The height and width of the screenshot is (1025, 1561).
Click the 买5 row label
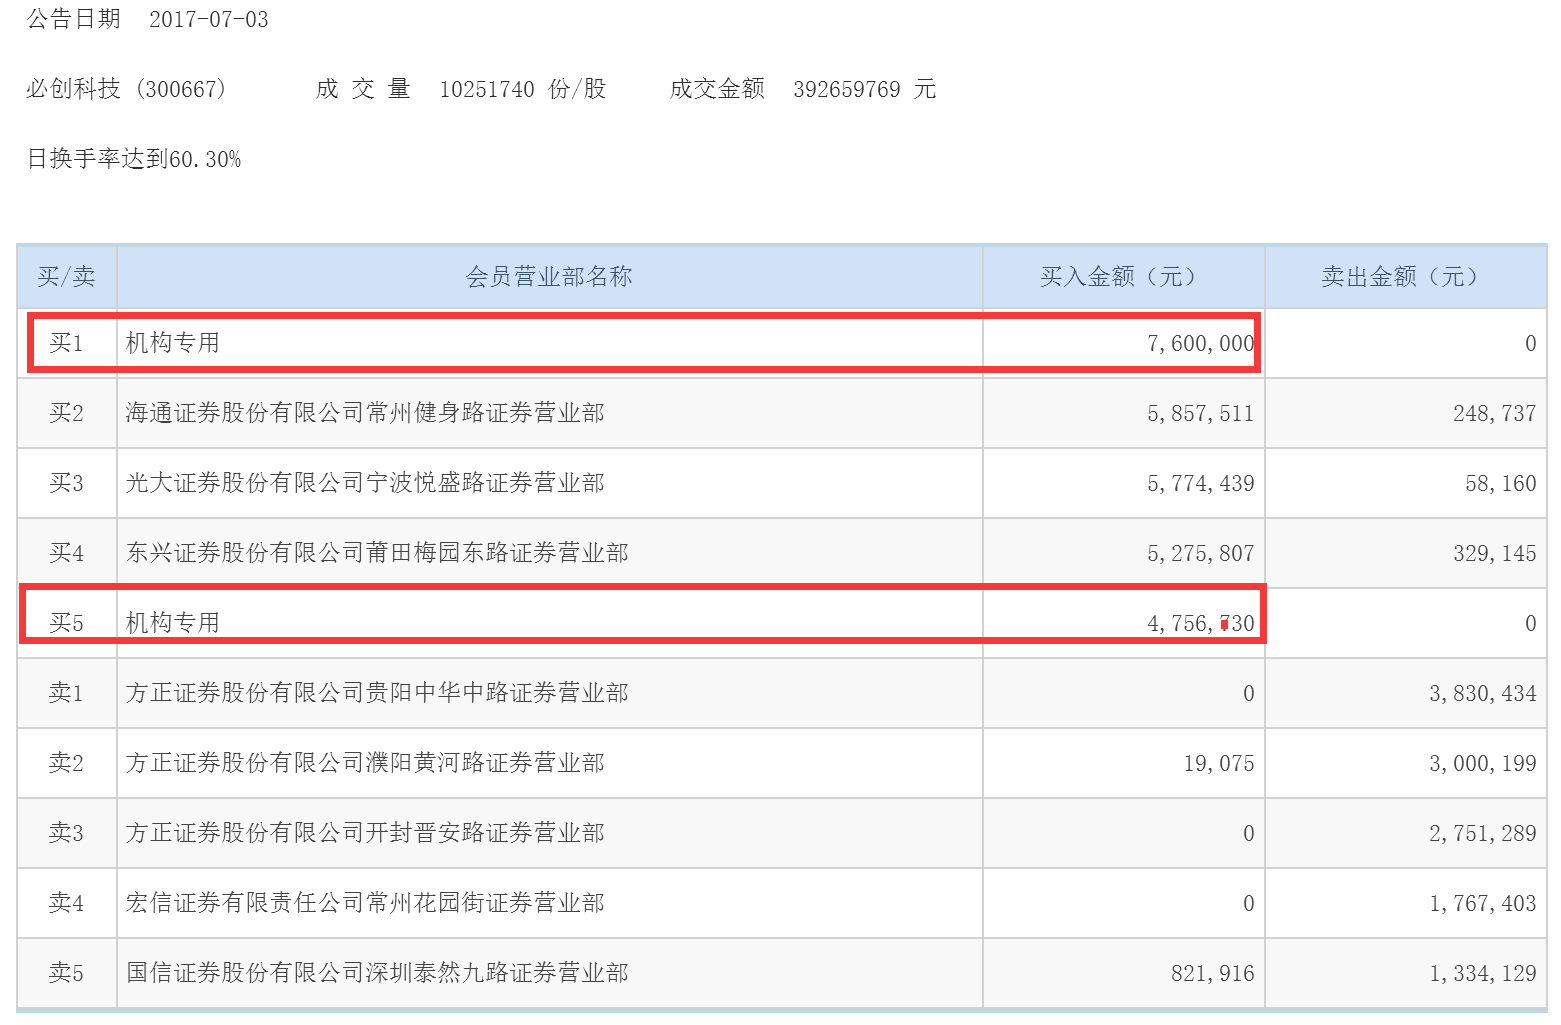click(x=66, y=623)
